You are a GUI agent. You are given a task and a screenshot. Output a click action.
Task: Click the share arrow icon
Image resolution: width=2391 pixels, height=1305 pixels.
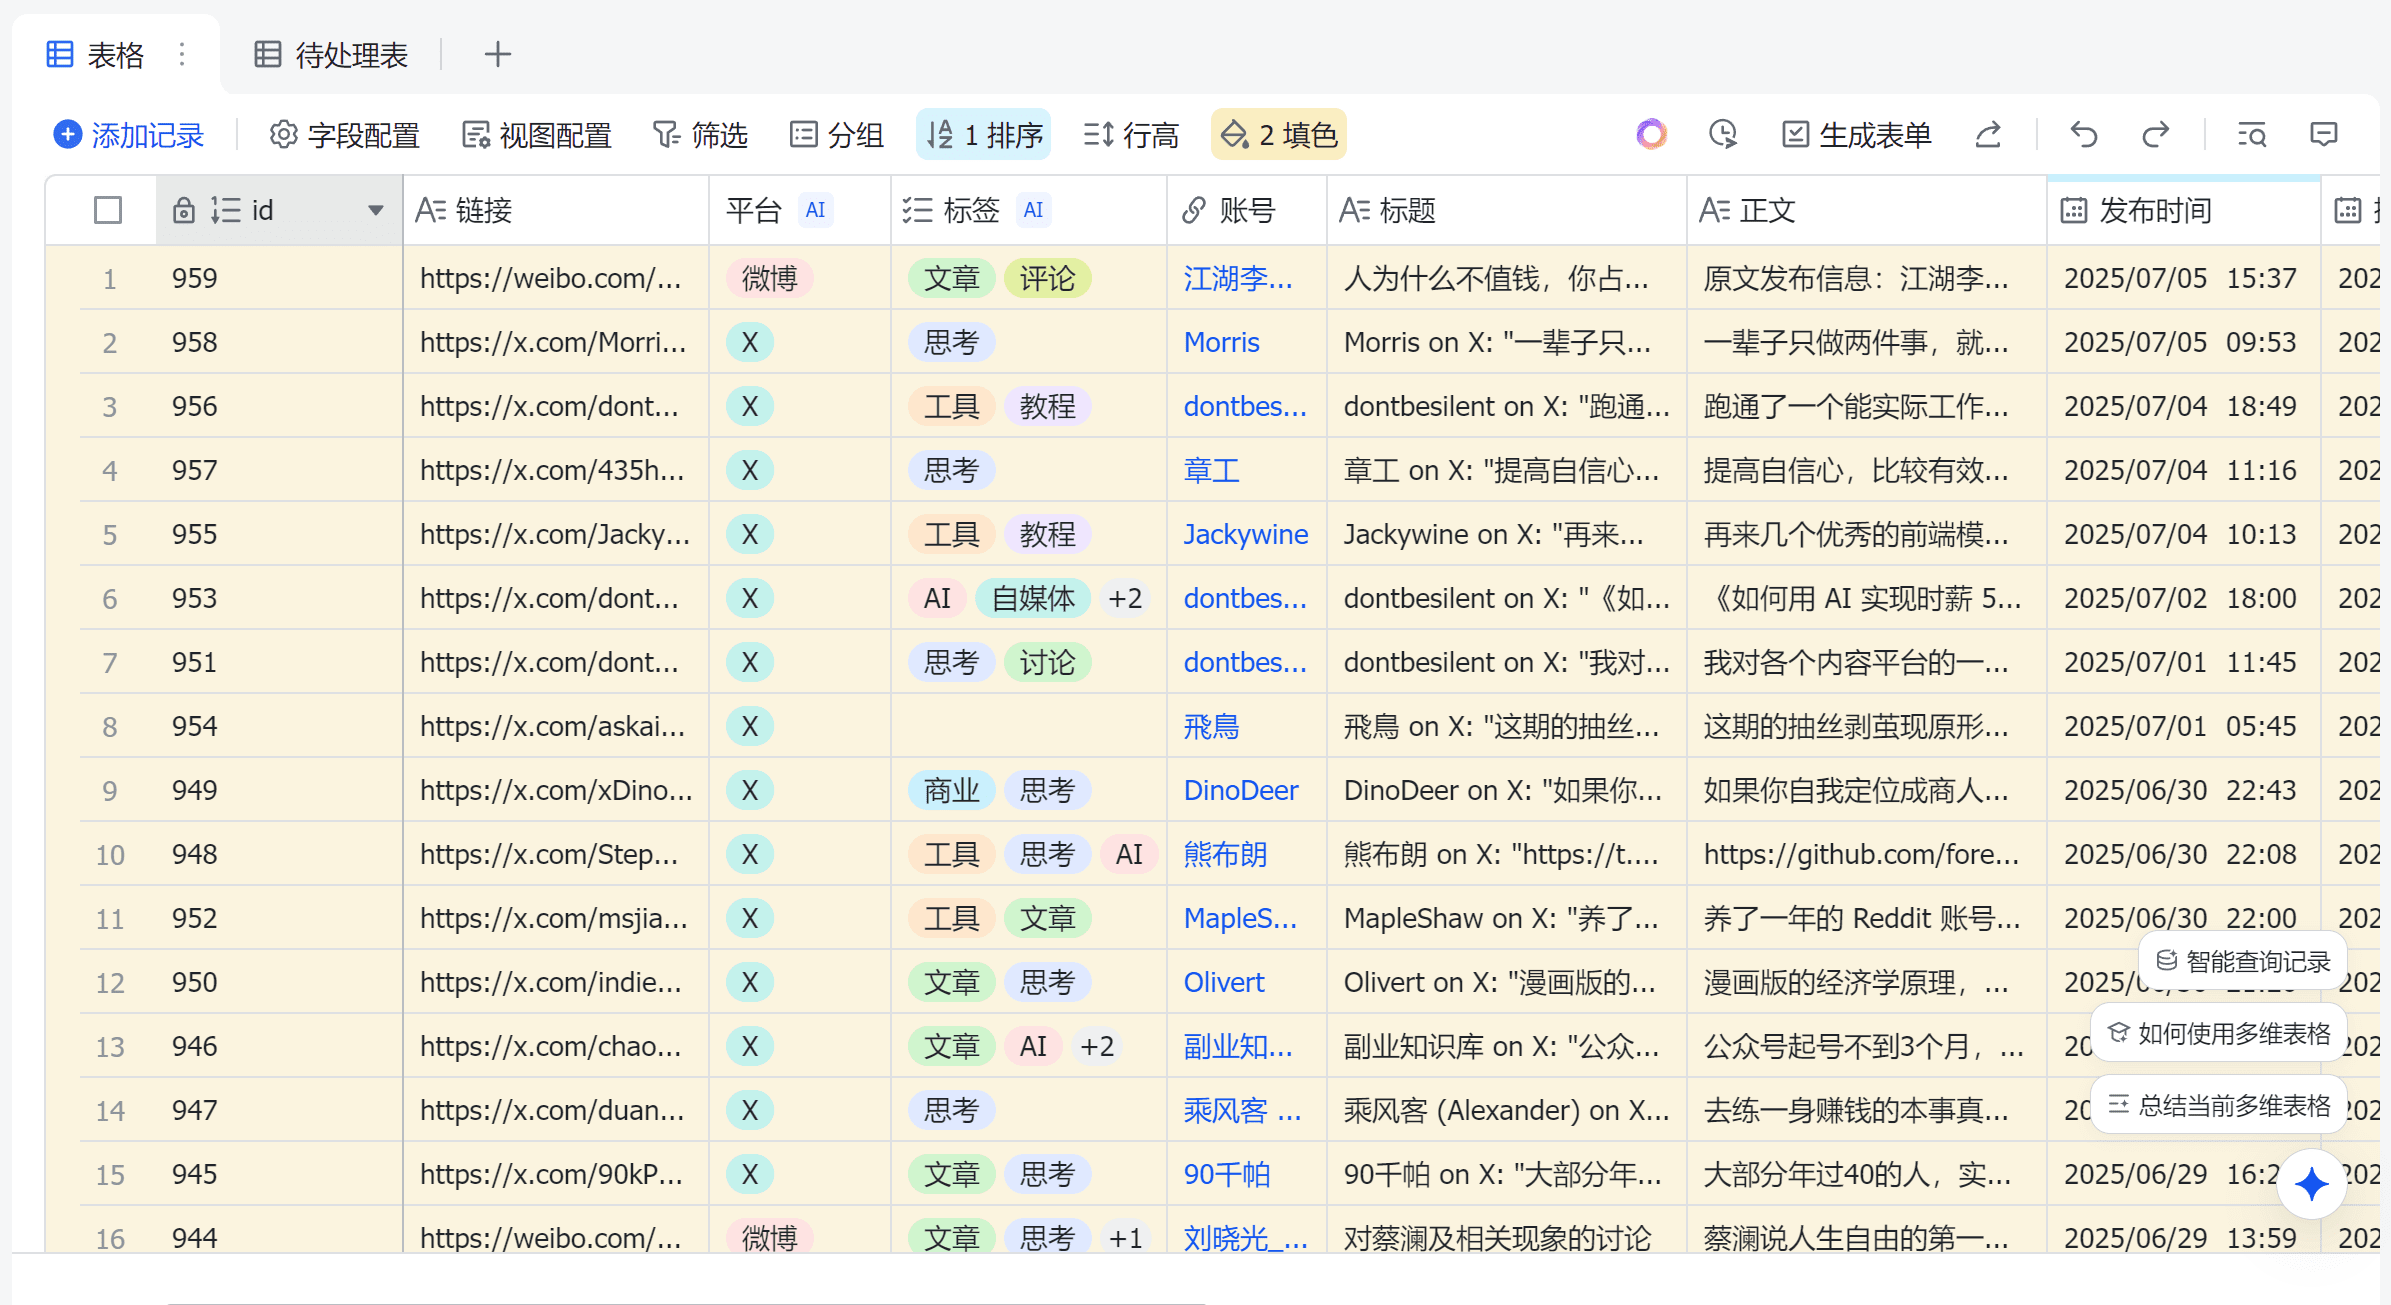(x=1988, y=134)
